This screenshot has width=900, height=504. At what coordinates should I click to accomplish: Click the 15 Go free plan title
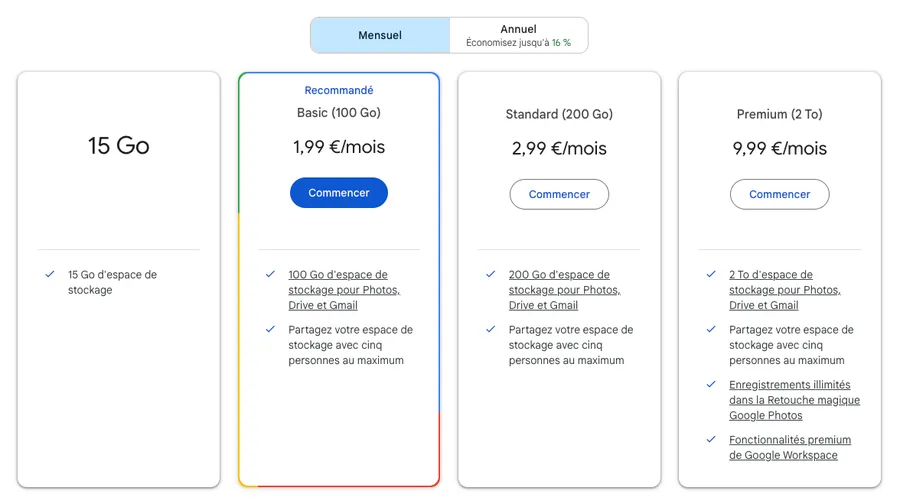point(118,146)
